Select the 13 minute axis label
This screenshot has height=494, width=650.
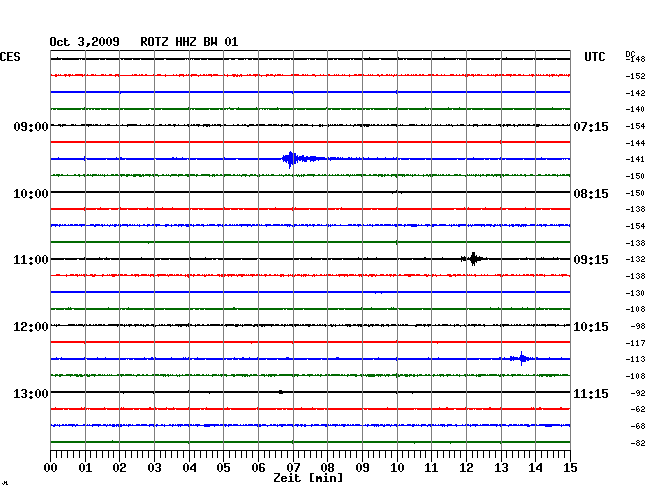pos(501,468)
